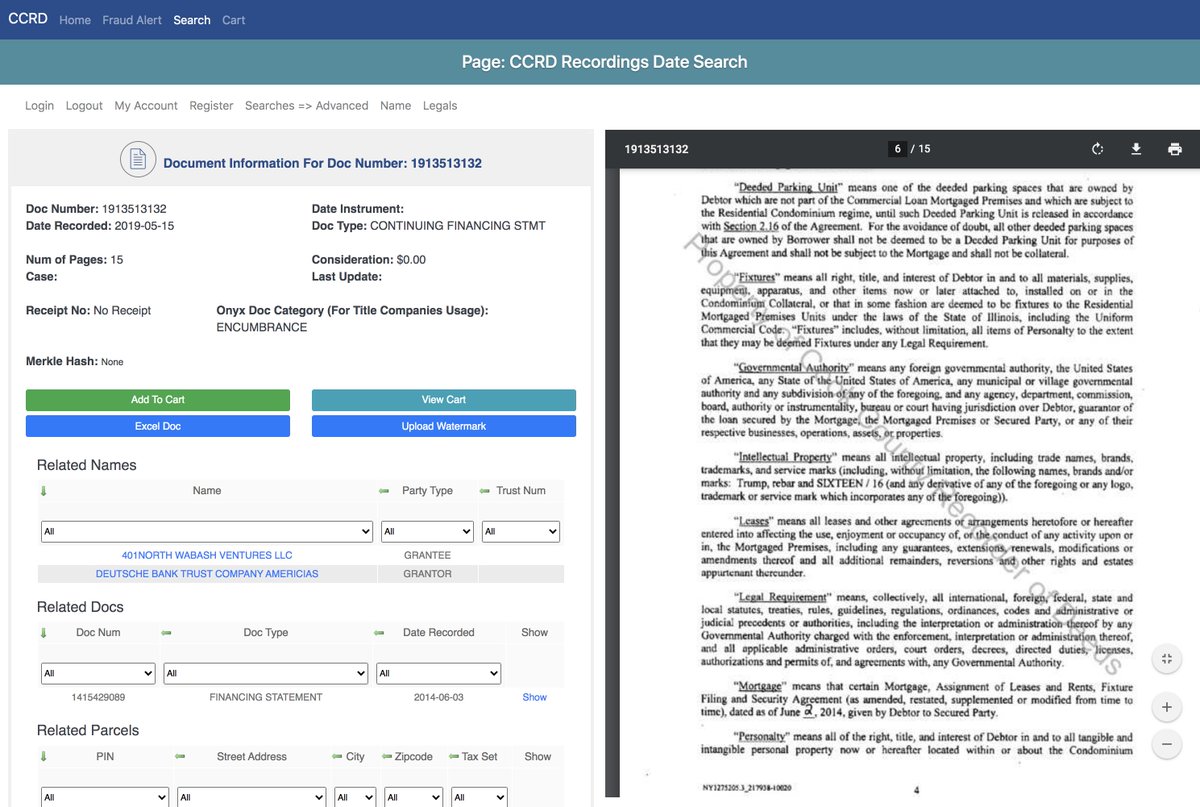Sort parcels by Street Address arrow
This screenshot has height=807, width=1200.
pos(181,757)
